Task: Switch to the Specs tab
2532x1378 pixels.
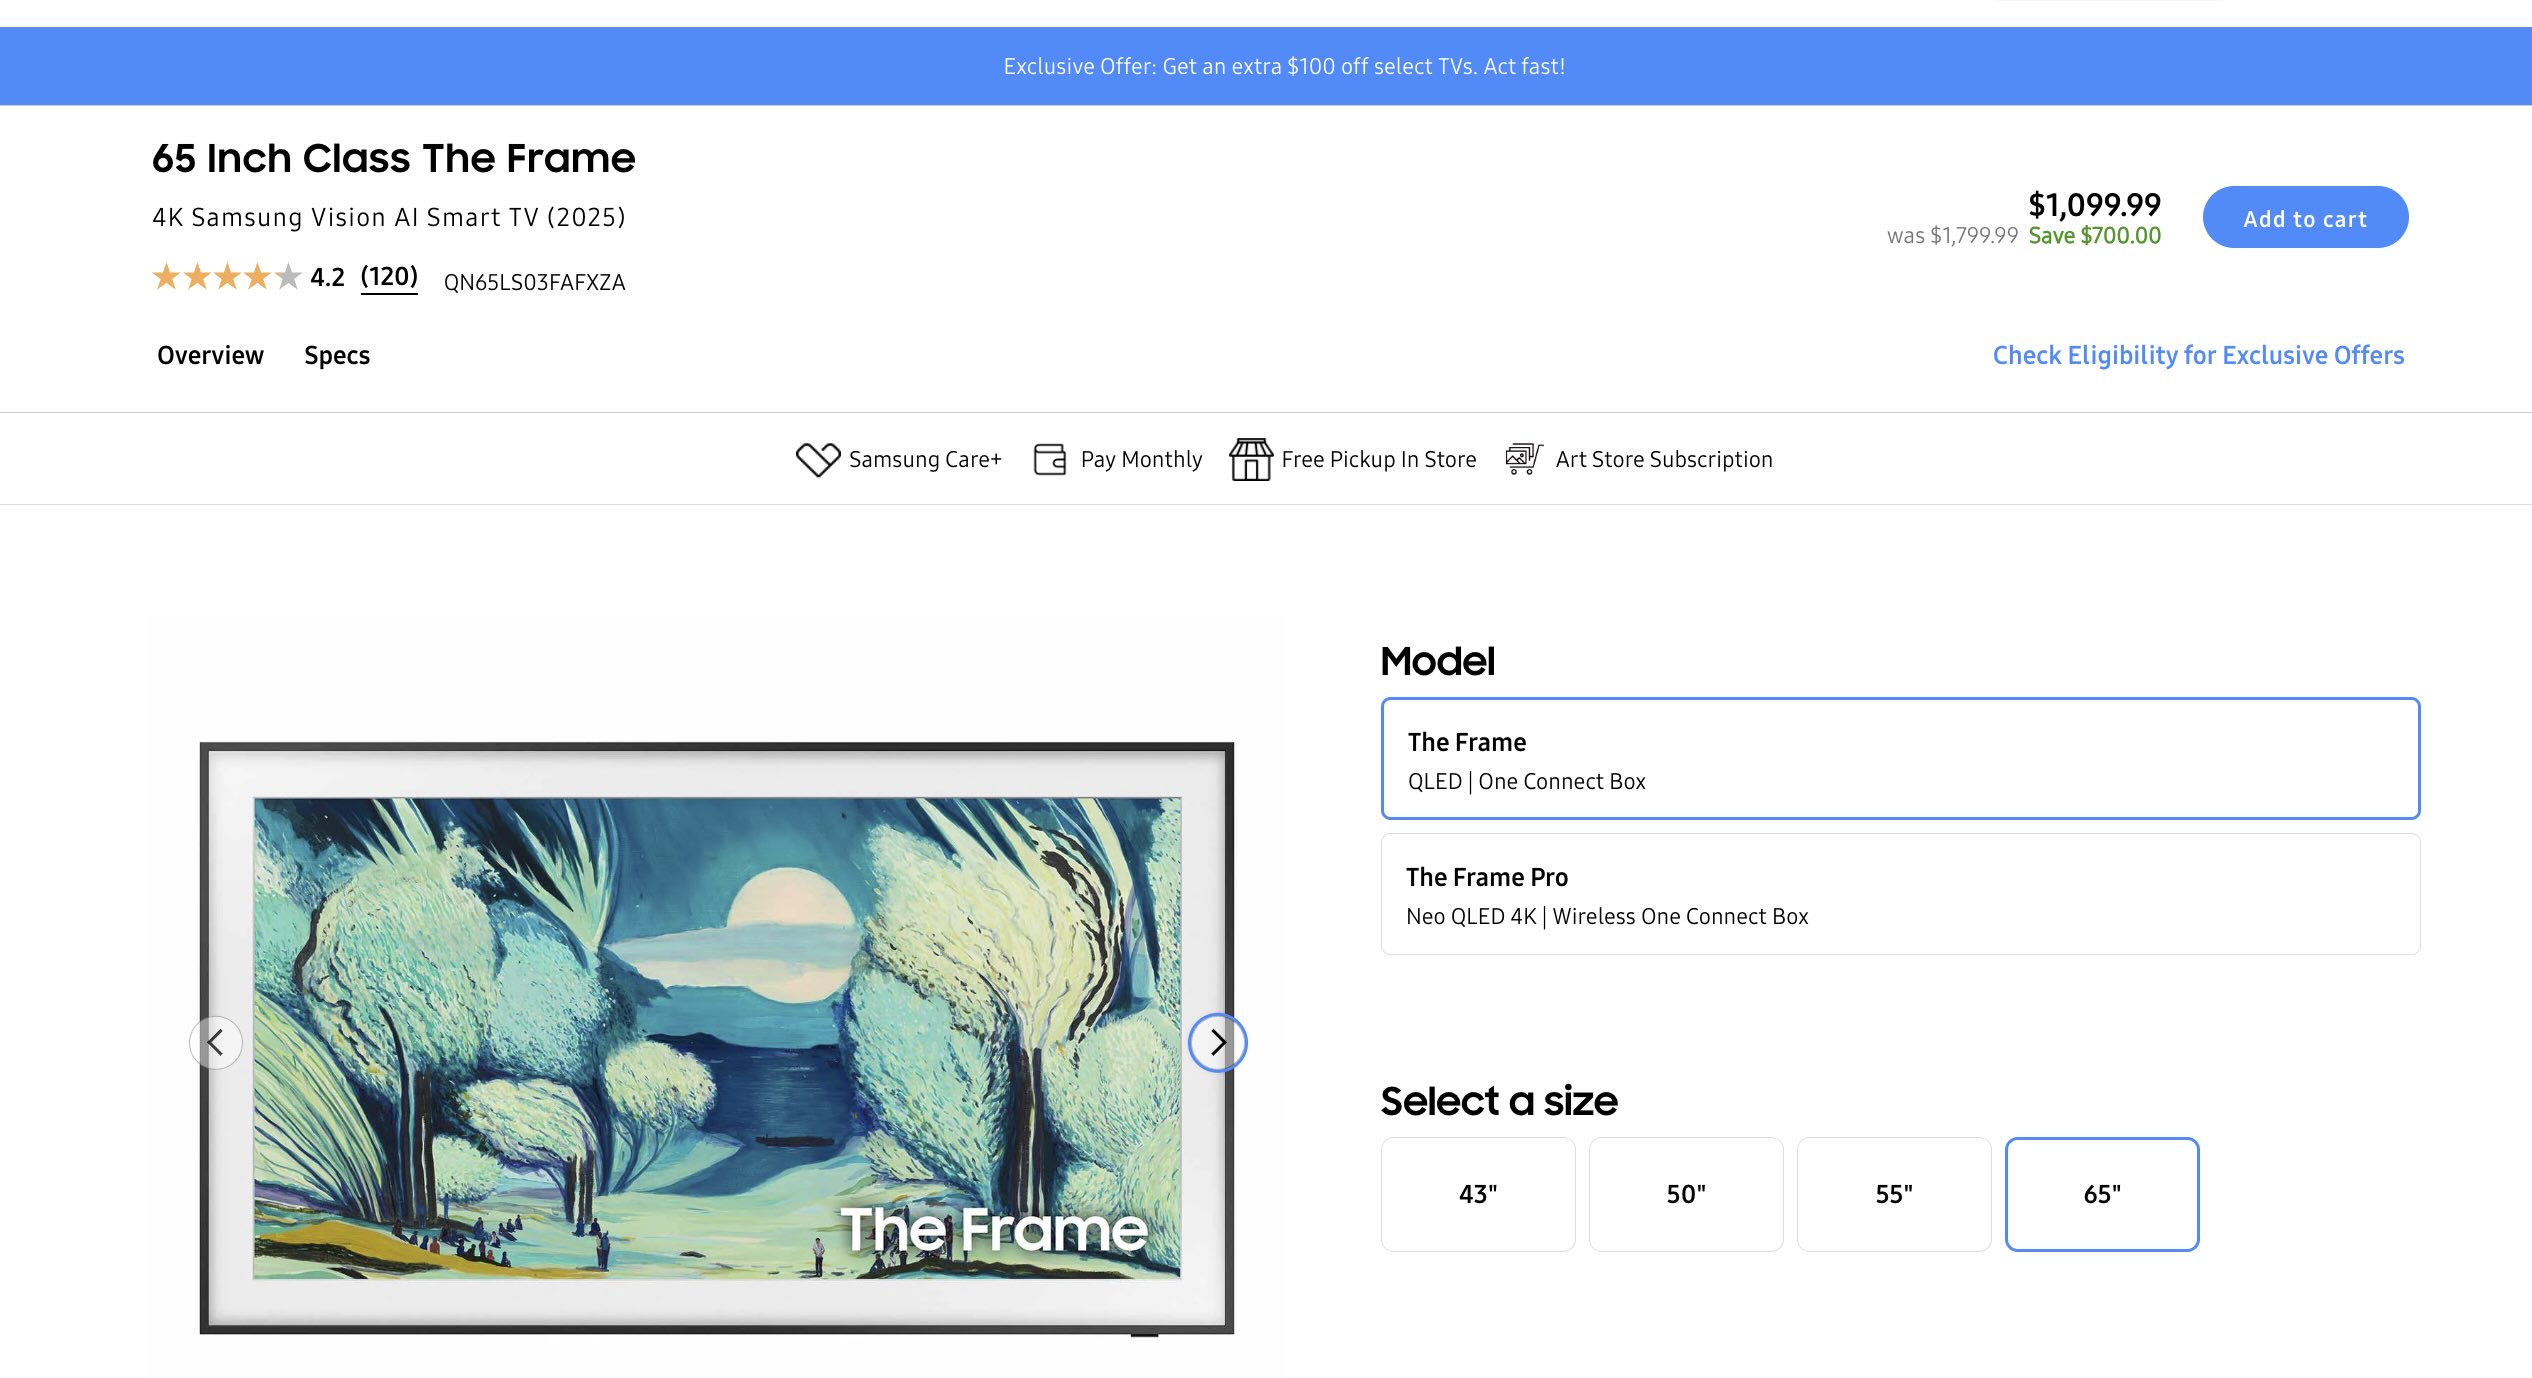Action: (337, 356)
